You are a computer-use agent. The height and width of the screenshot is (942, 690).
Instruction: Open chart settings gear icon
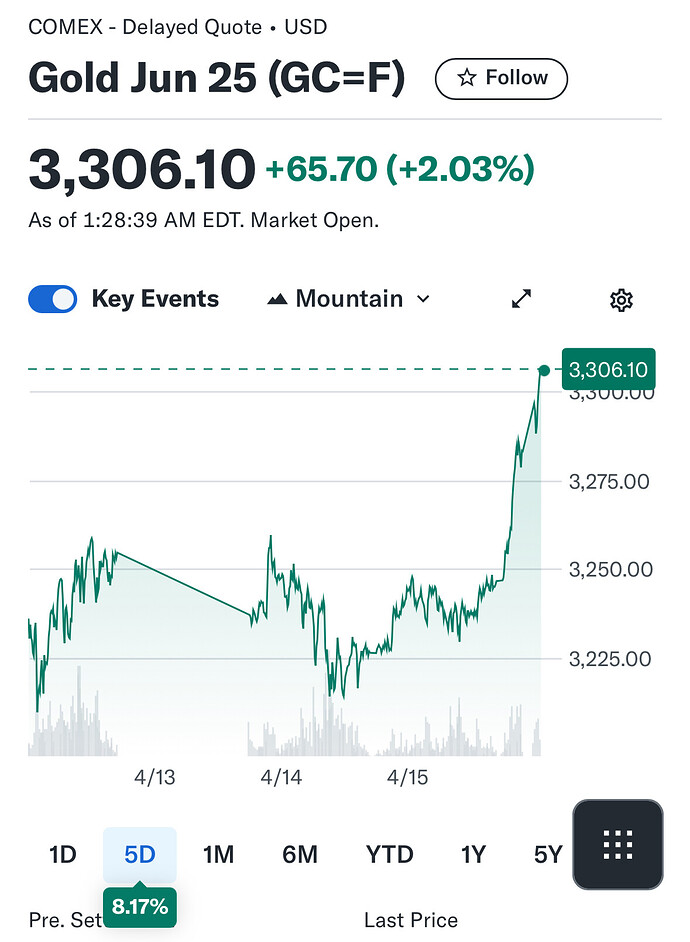(x=621, y=299)
